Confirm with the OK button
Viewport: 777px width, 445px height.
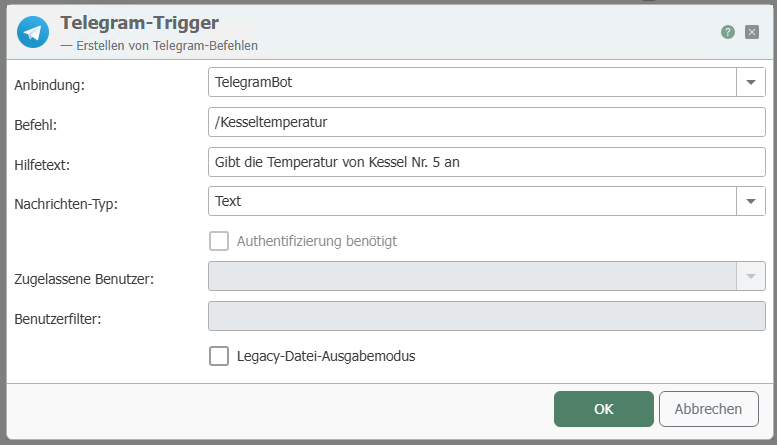click(603, 408)
